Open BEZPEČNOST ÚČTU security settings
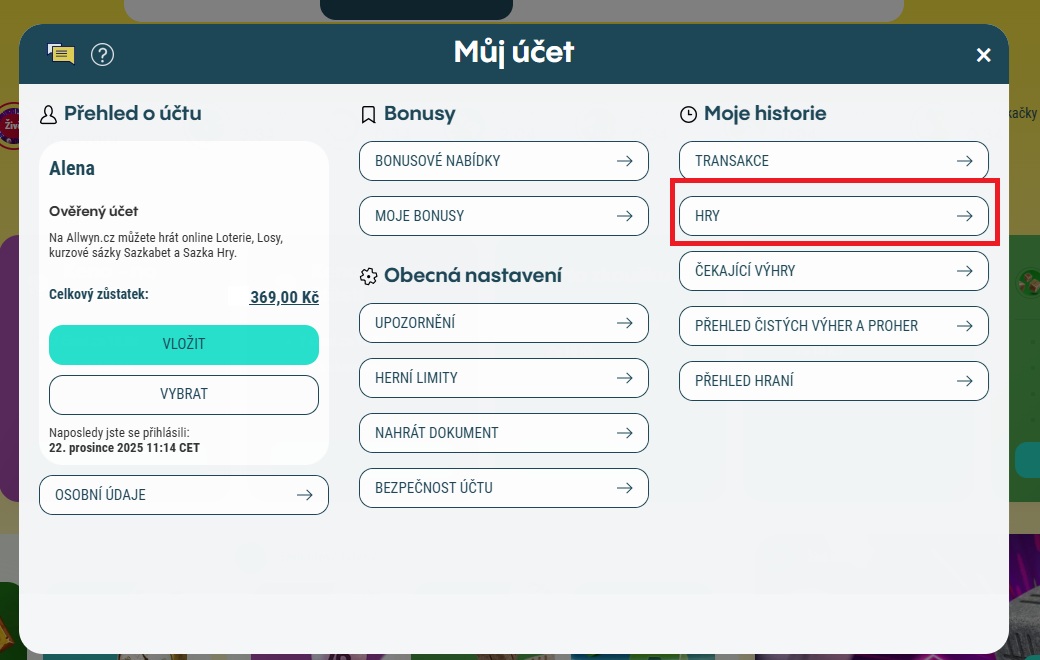This screenshot has width=1040, height=660. tap(503, 488)
